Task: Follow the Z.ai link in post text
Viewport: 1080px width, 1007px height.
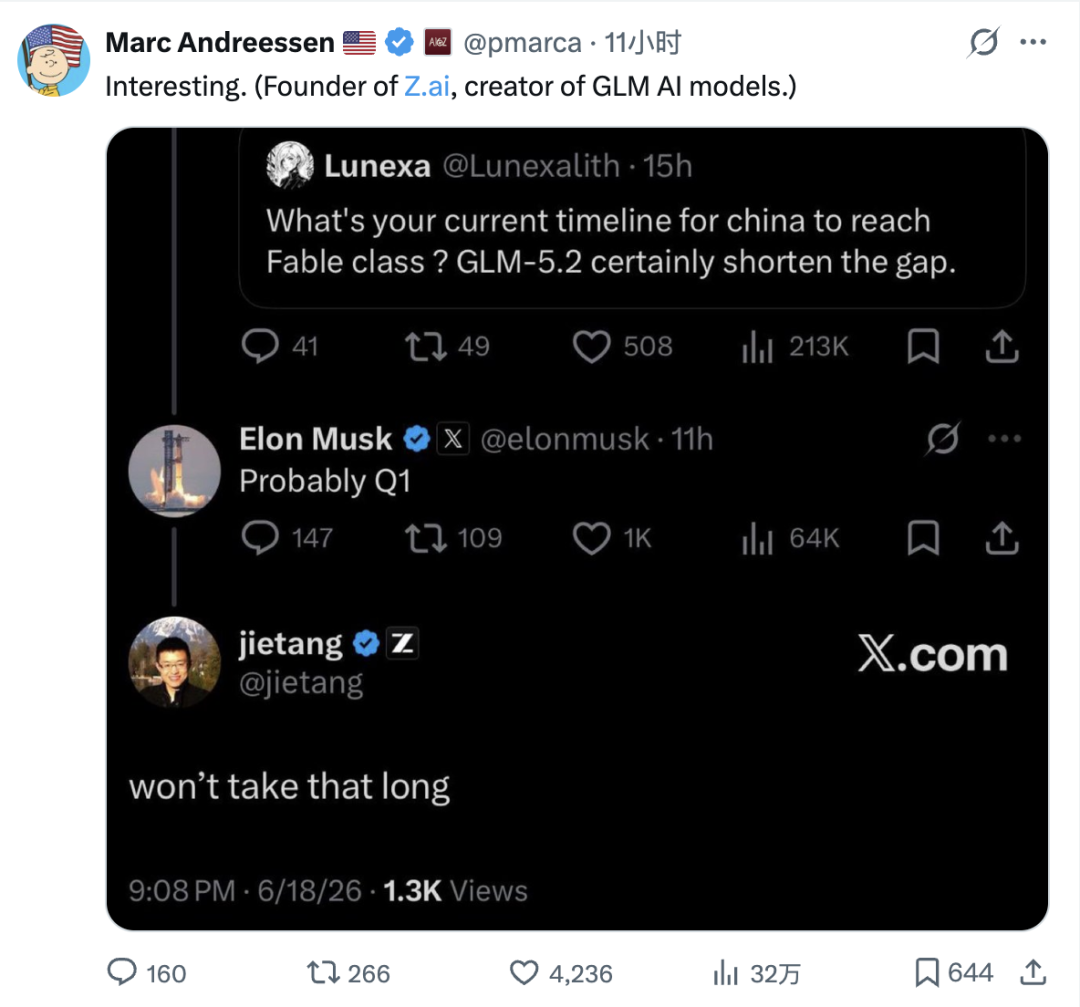Action: coord(426,87)
